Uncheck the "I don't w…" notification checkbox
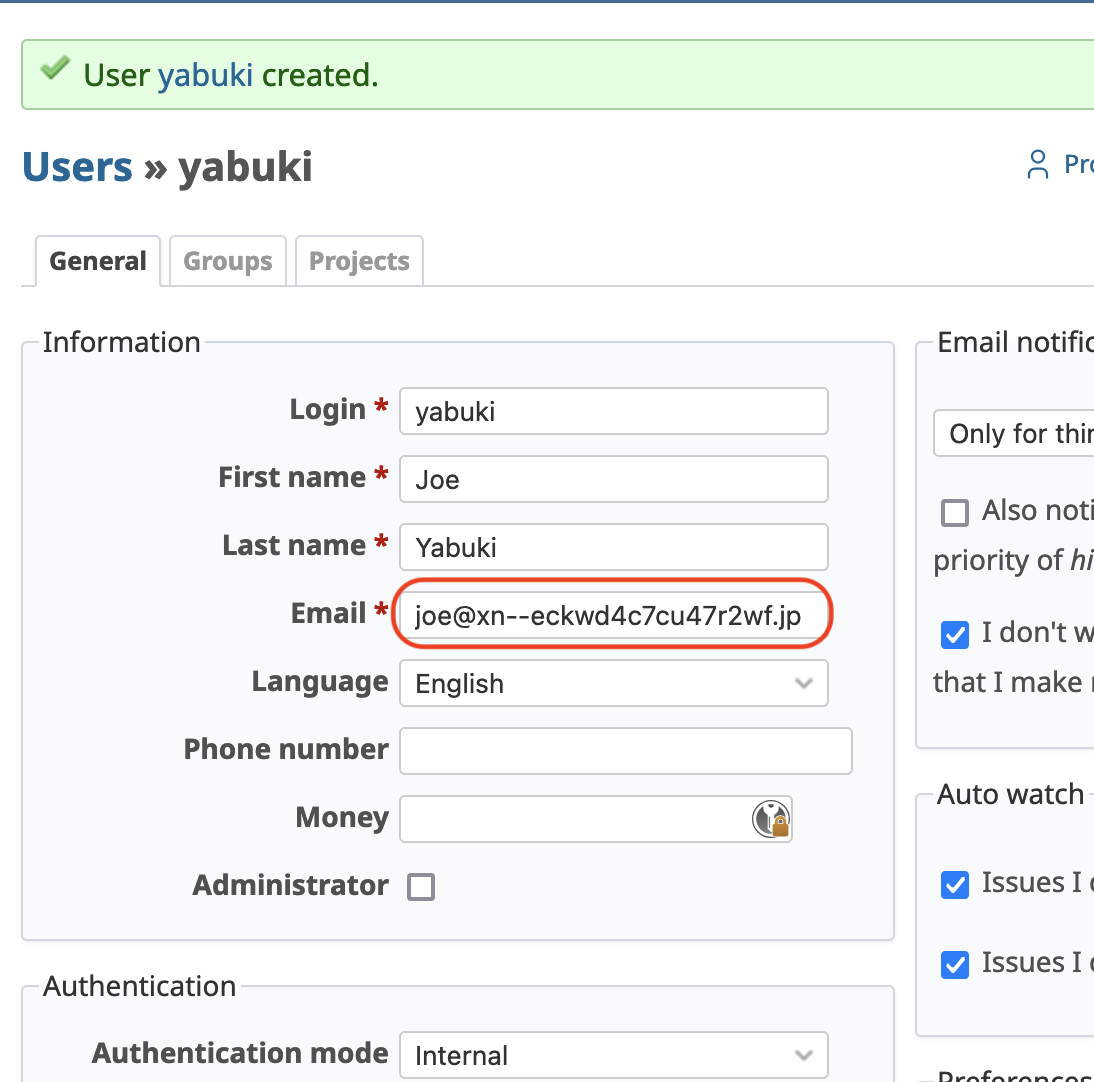The width and height of the screenshot is (1094, 1082). (x=955, y=634)
